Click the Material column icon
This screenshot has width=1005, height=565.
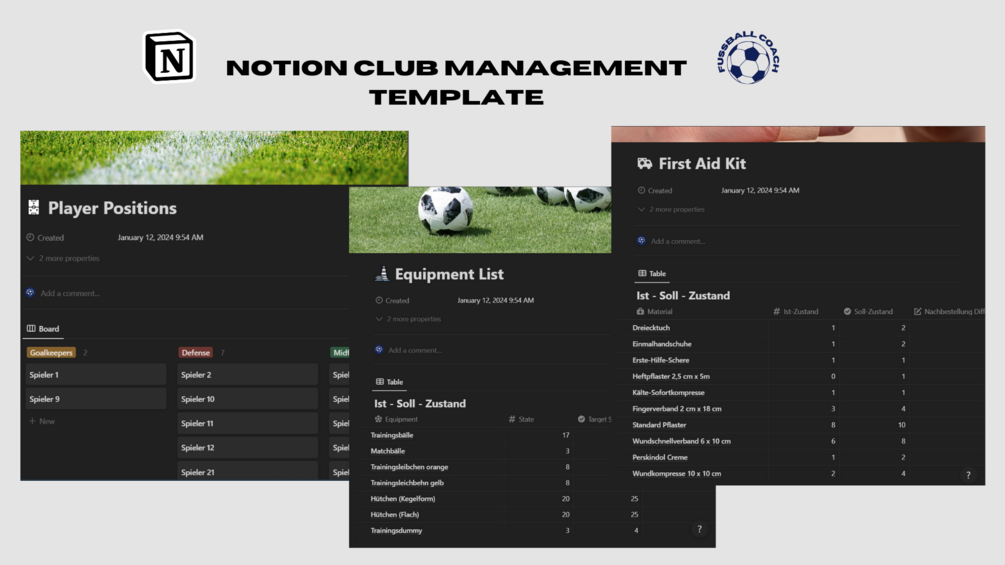pyautogui.click(x=640, y=311)
